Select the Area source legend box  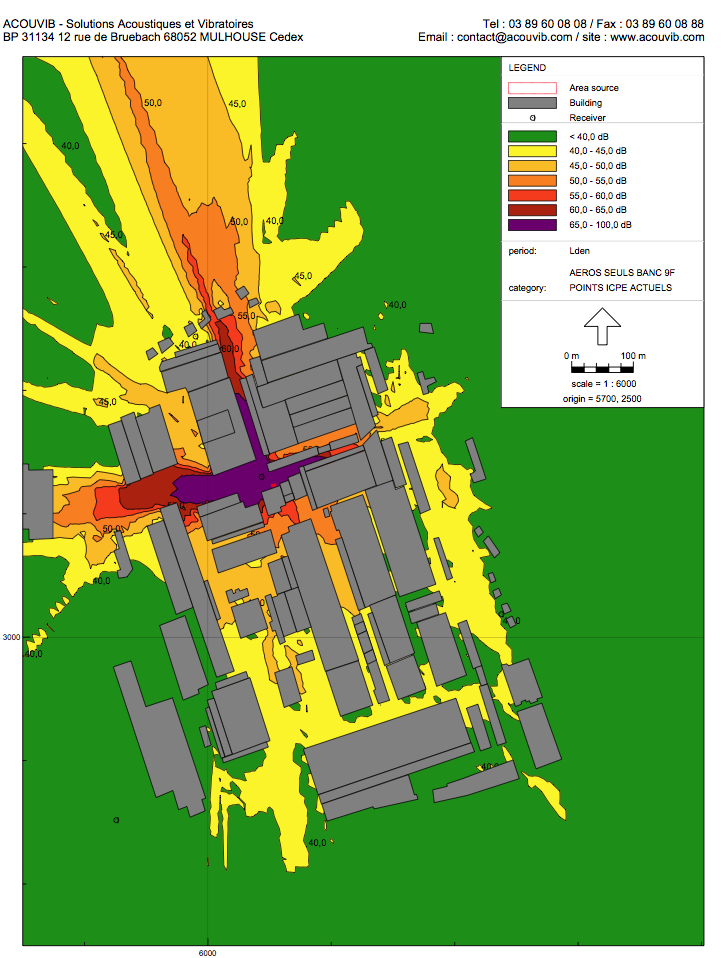click(532, 88)
